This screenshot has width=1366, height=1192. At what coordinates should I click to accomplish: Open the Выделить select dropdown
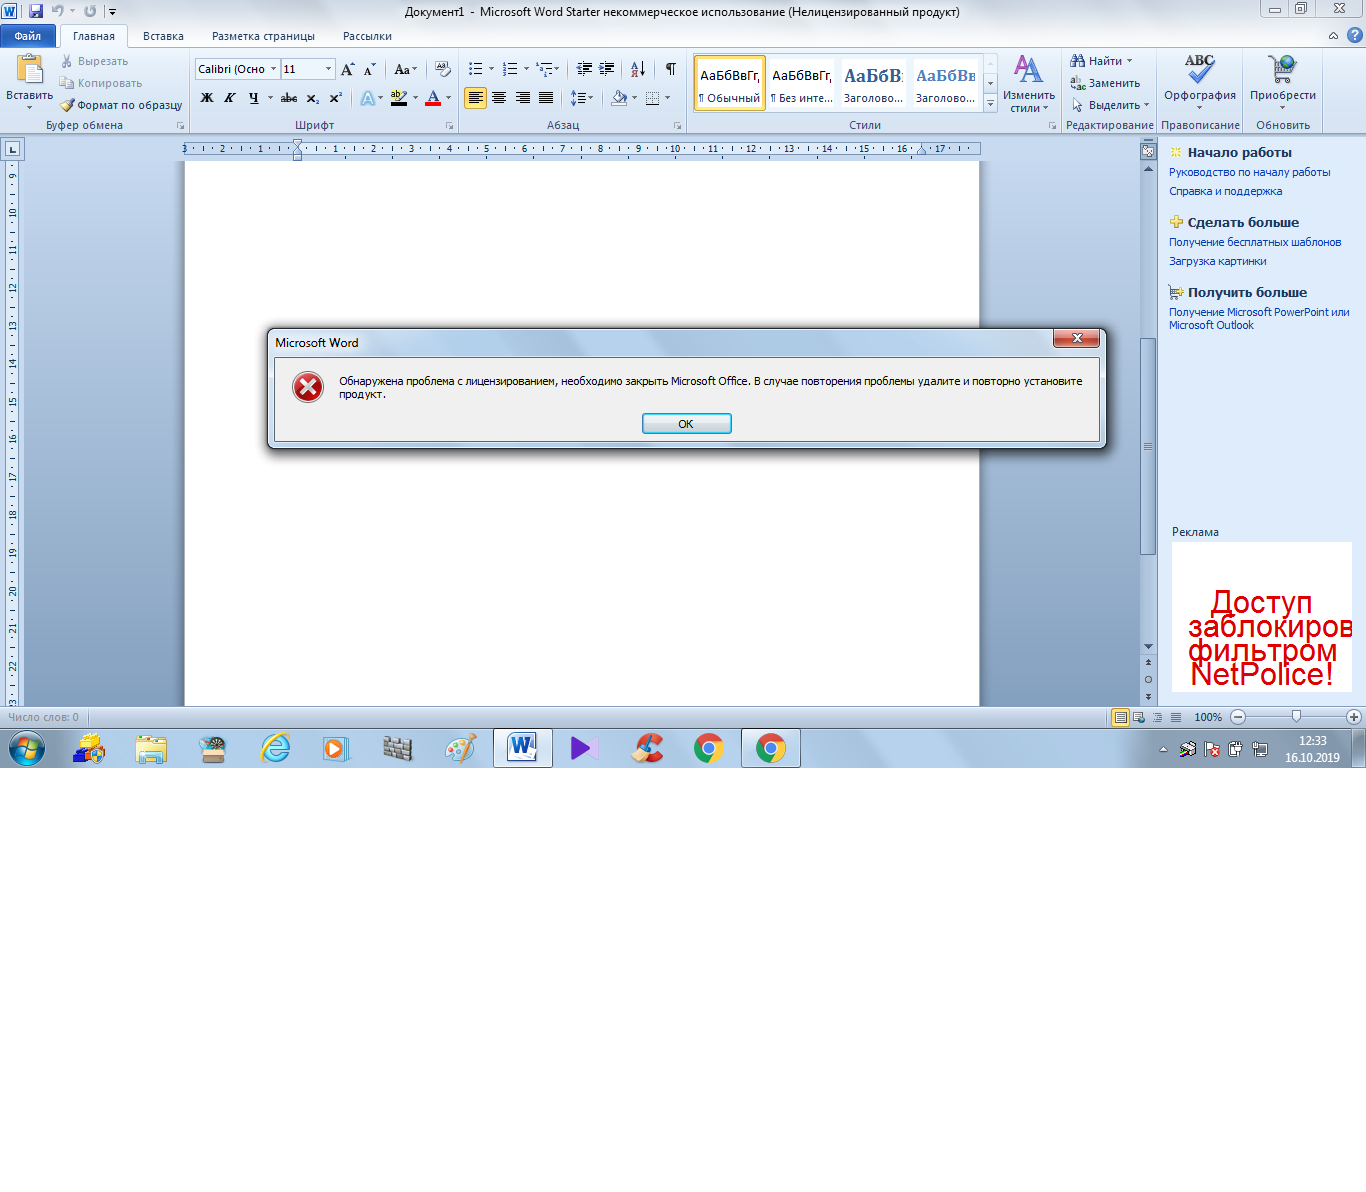[x=1111, y=105]
